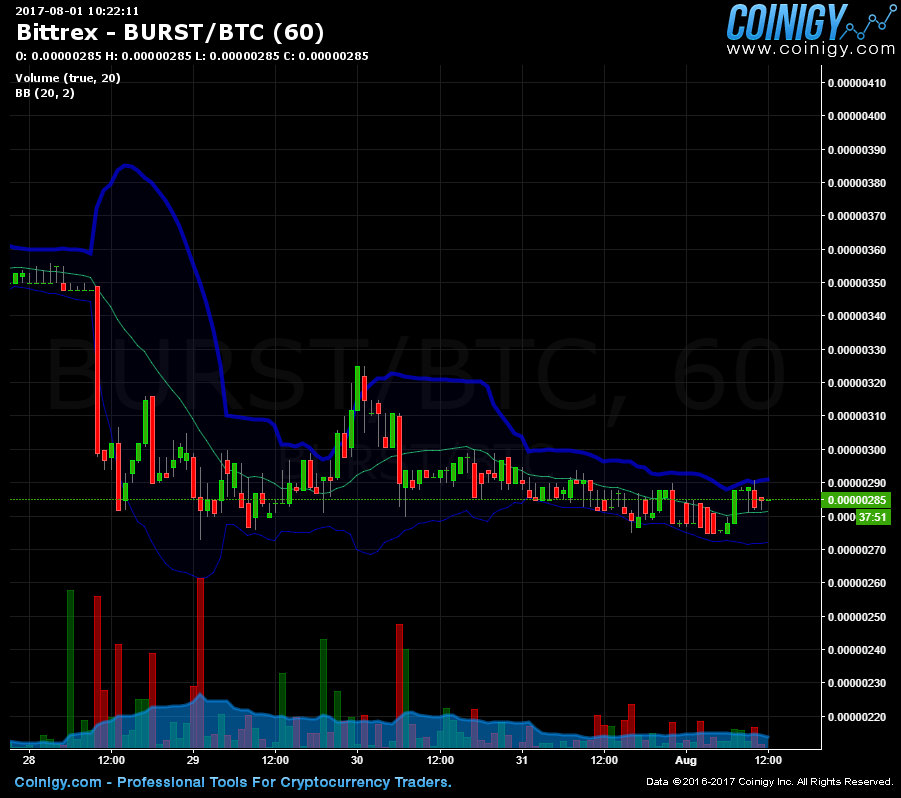Viewport: 901px width, 798px height.
Task: Click the 12:00 label between 31 and Aug
Action: [604, 760]
